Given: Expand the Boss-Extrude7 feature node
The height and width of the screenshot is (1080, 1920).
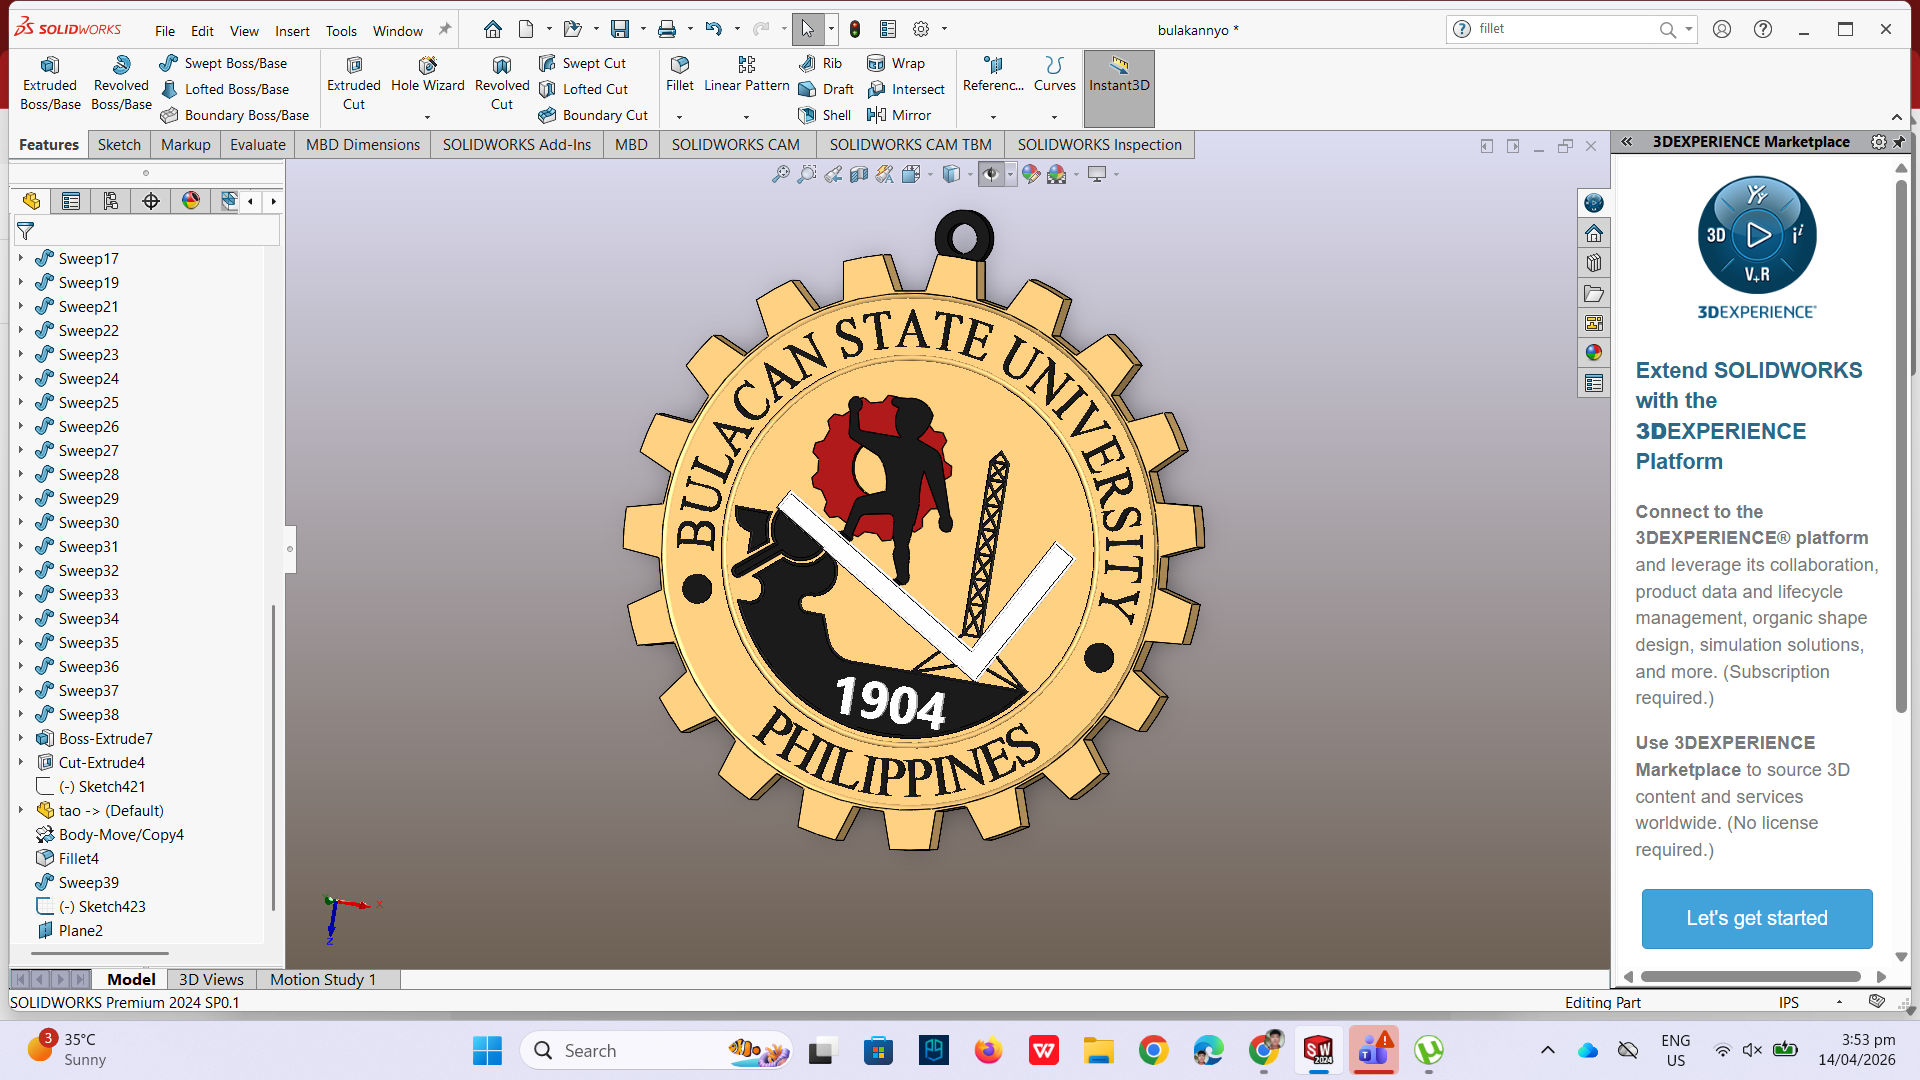Looking at the screenshot, I should tap(20, 738).
